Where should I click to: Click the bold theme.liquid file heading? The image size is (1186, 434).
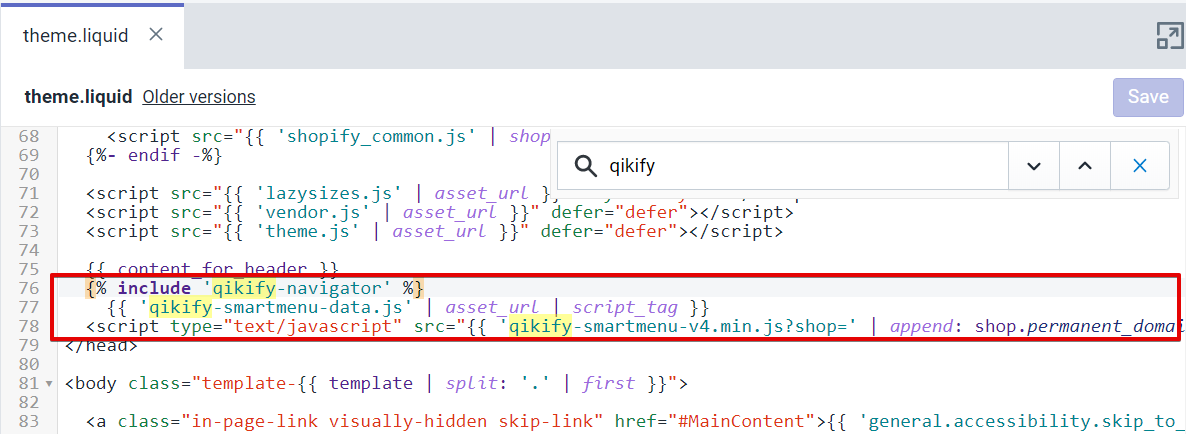(x=79, y=97)
